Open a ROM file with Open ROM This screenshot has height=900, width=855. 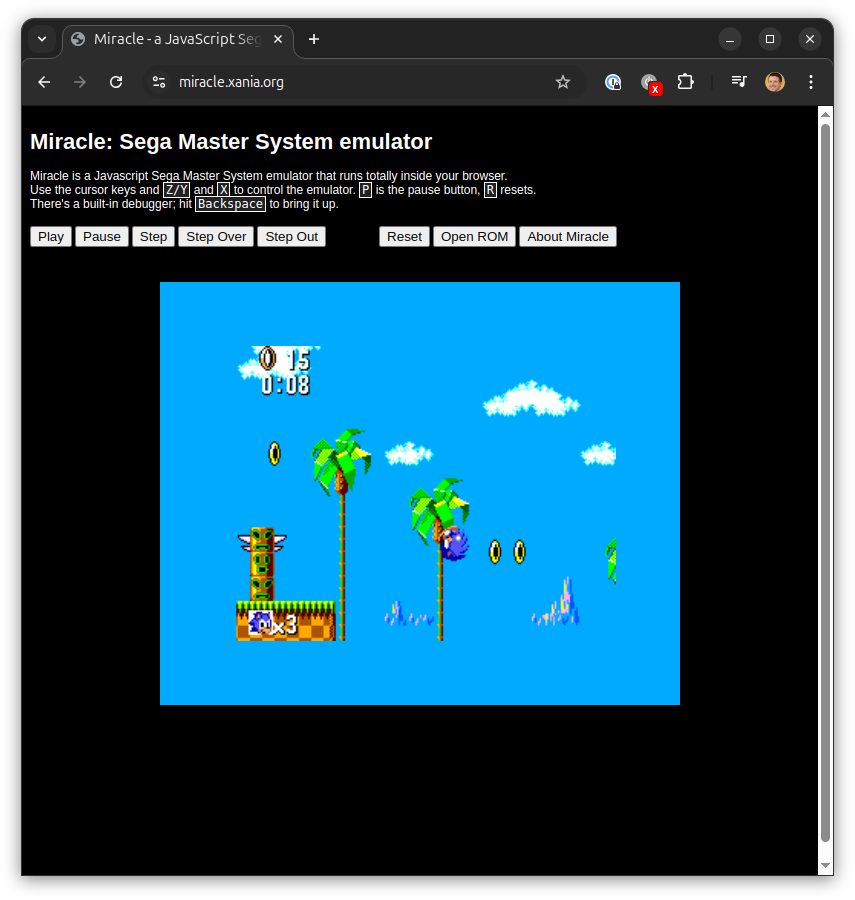[x=474, y=236]
